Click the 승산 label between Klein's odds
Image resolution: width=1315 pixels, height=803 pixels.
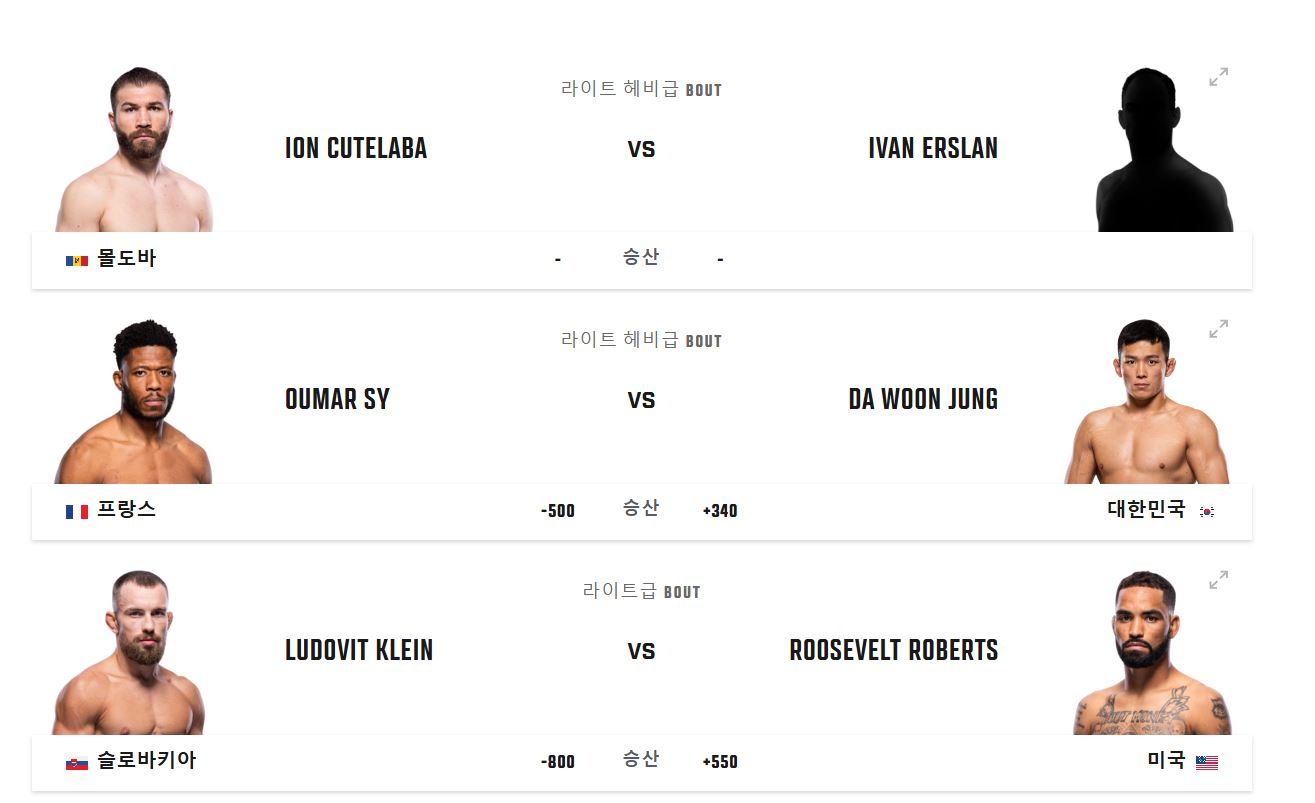tap(641, 760)
